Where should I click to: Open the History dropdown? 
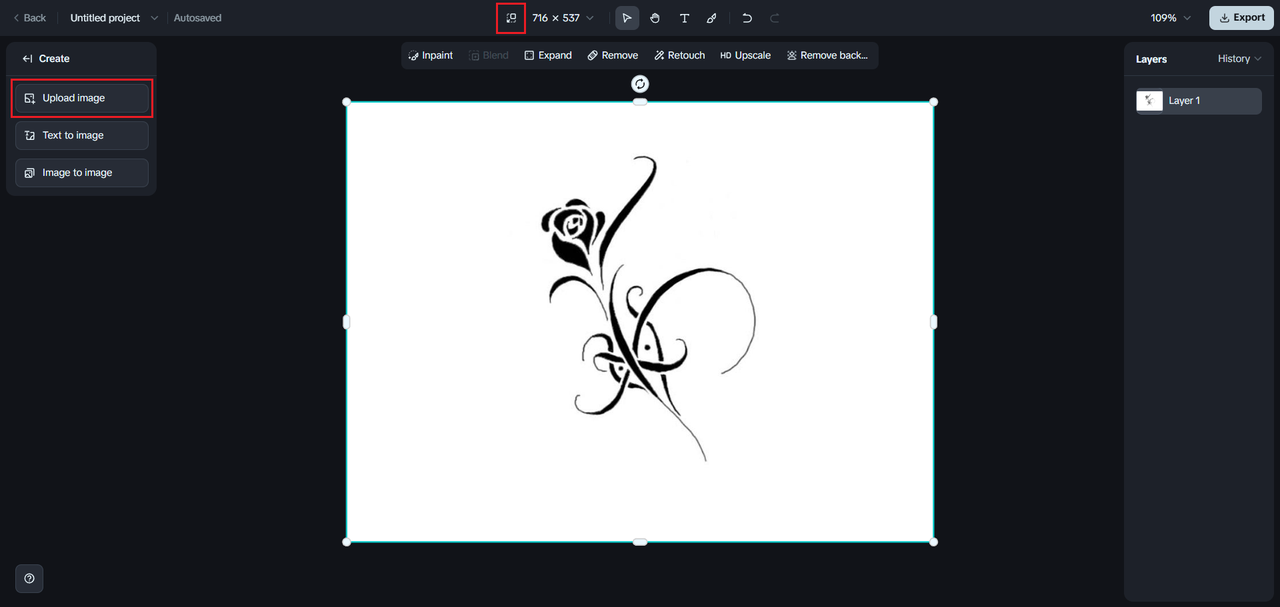coord(1239,59)
